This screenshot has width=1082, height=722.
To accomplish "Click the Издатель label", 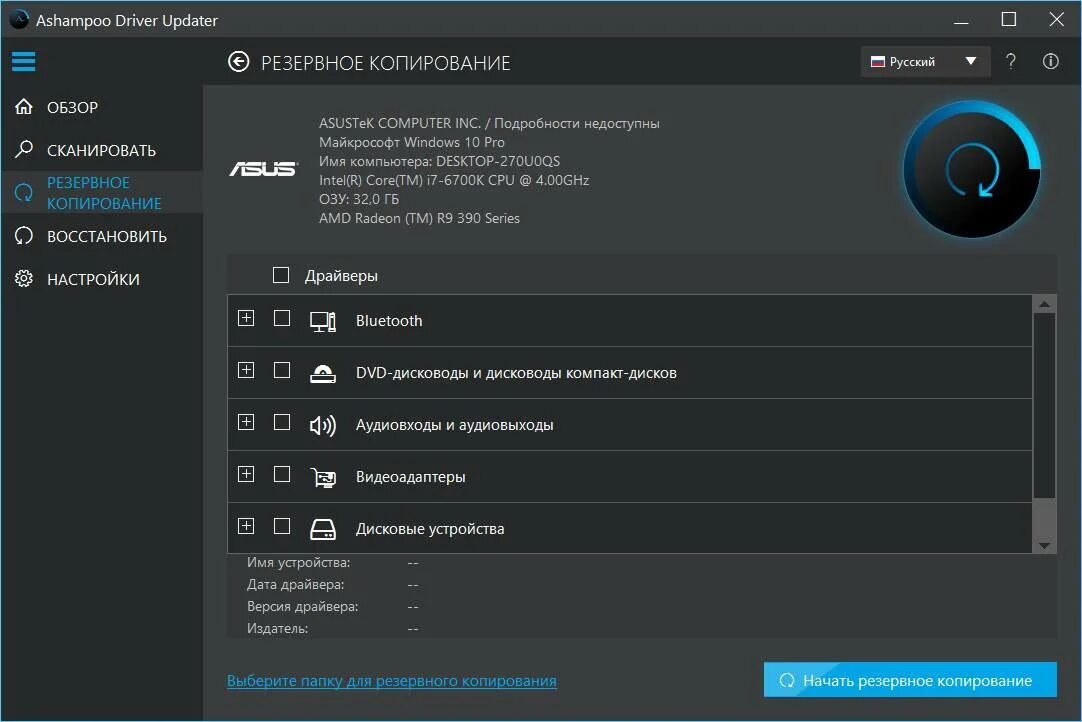I will [277, 629].
